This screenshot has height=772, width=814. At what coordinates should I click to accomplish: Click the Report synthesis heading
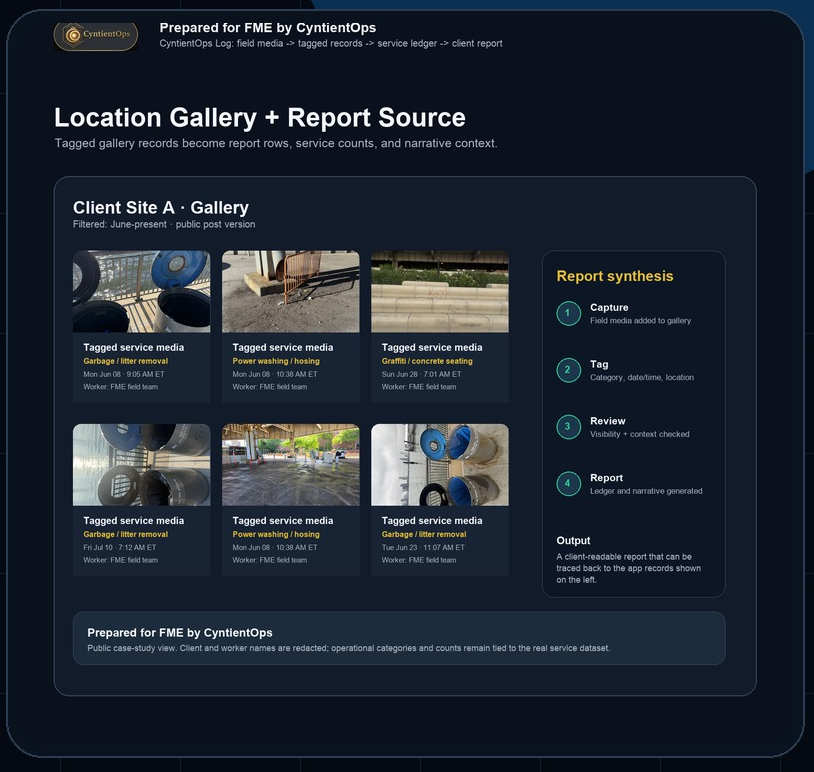pyautogui.click(x=615, y=276)
